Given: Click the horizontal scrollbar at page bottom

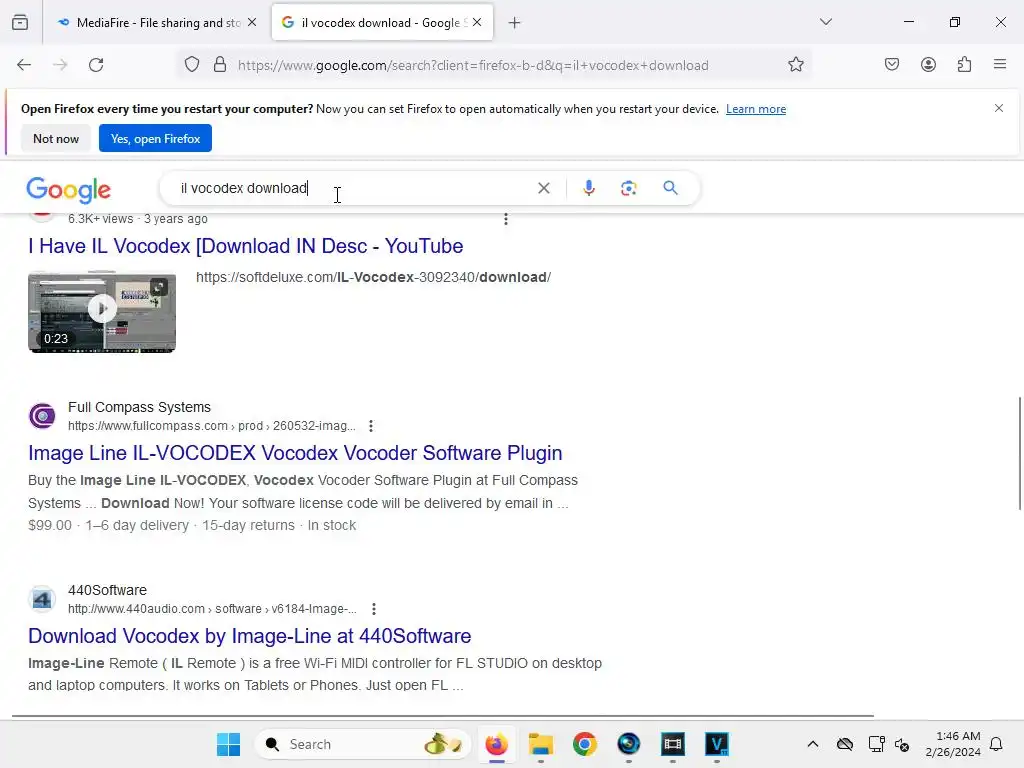Looking at the screenshot, I should [443, 716].
